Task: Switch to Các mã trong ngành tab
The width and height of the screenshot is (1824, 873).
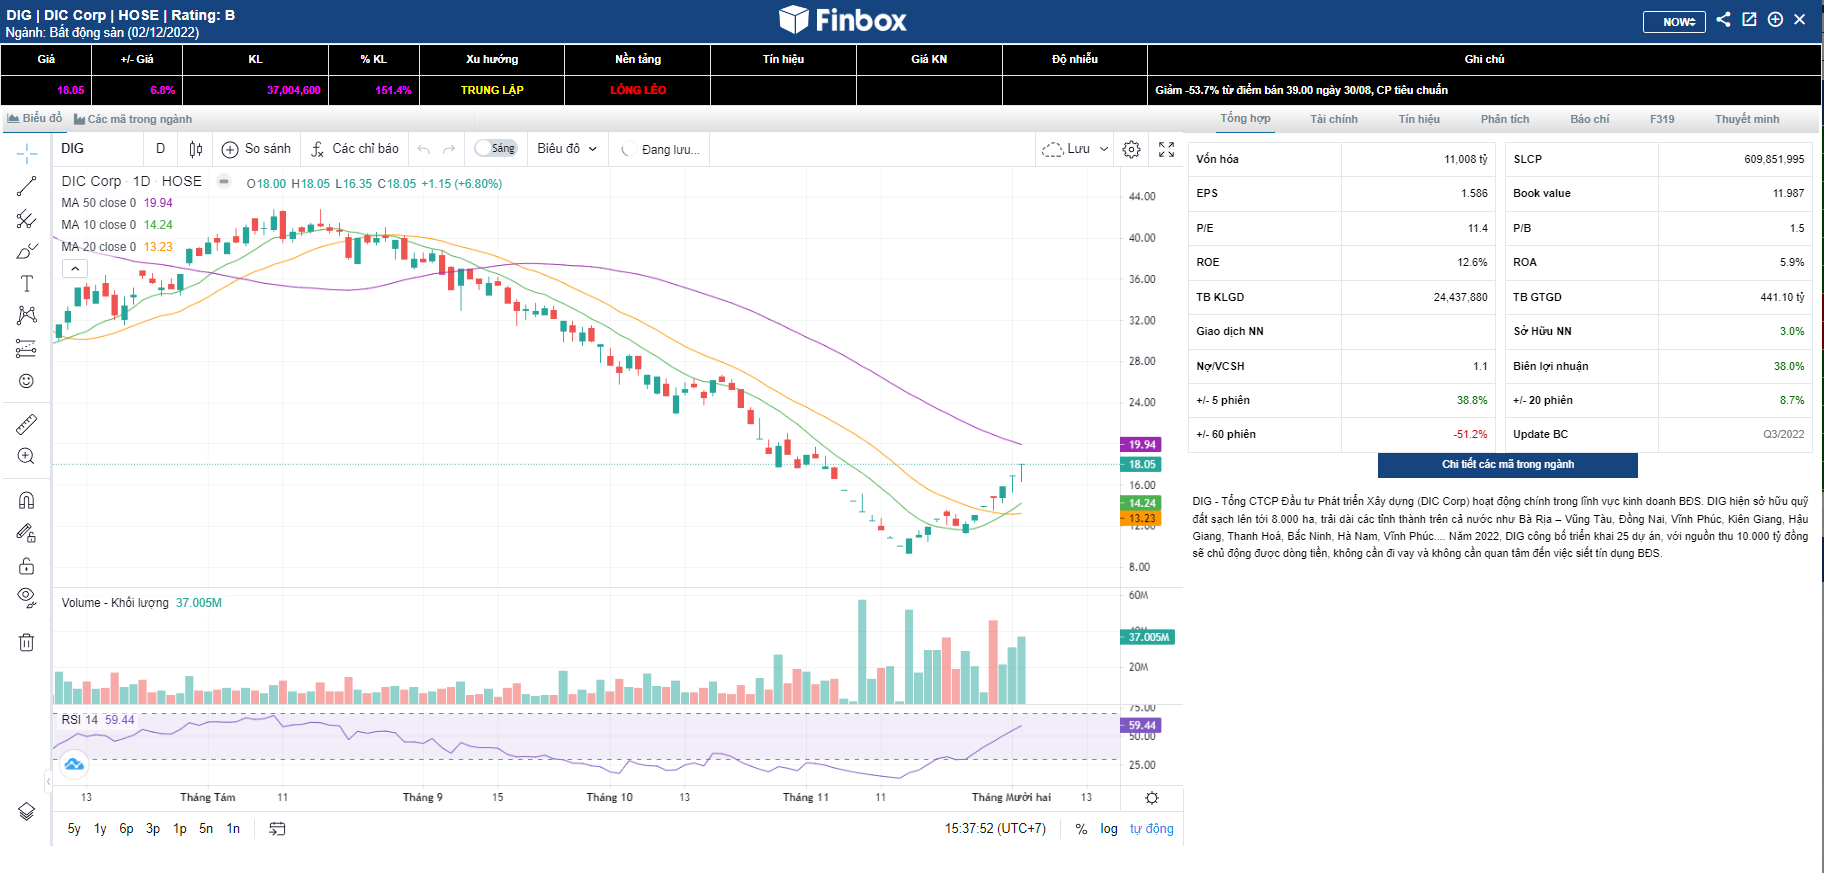Action: pyautogui.click(x=133, y=119)
